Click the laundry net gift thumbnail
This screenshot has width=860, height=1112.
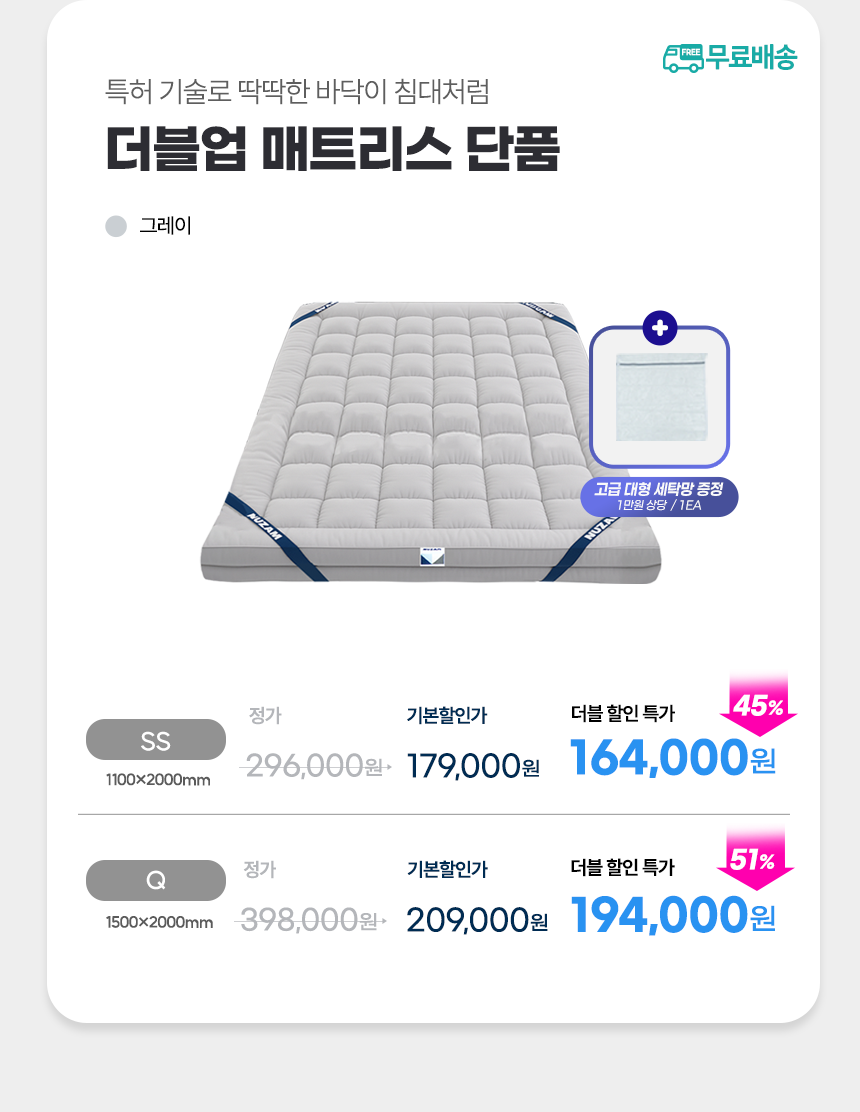660,398
